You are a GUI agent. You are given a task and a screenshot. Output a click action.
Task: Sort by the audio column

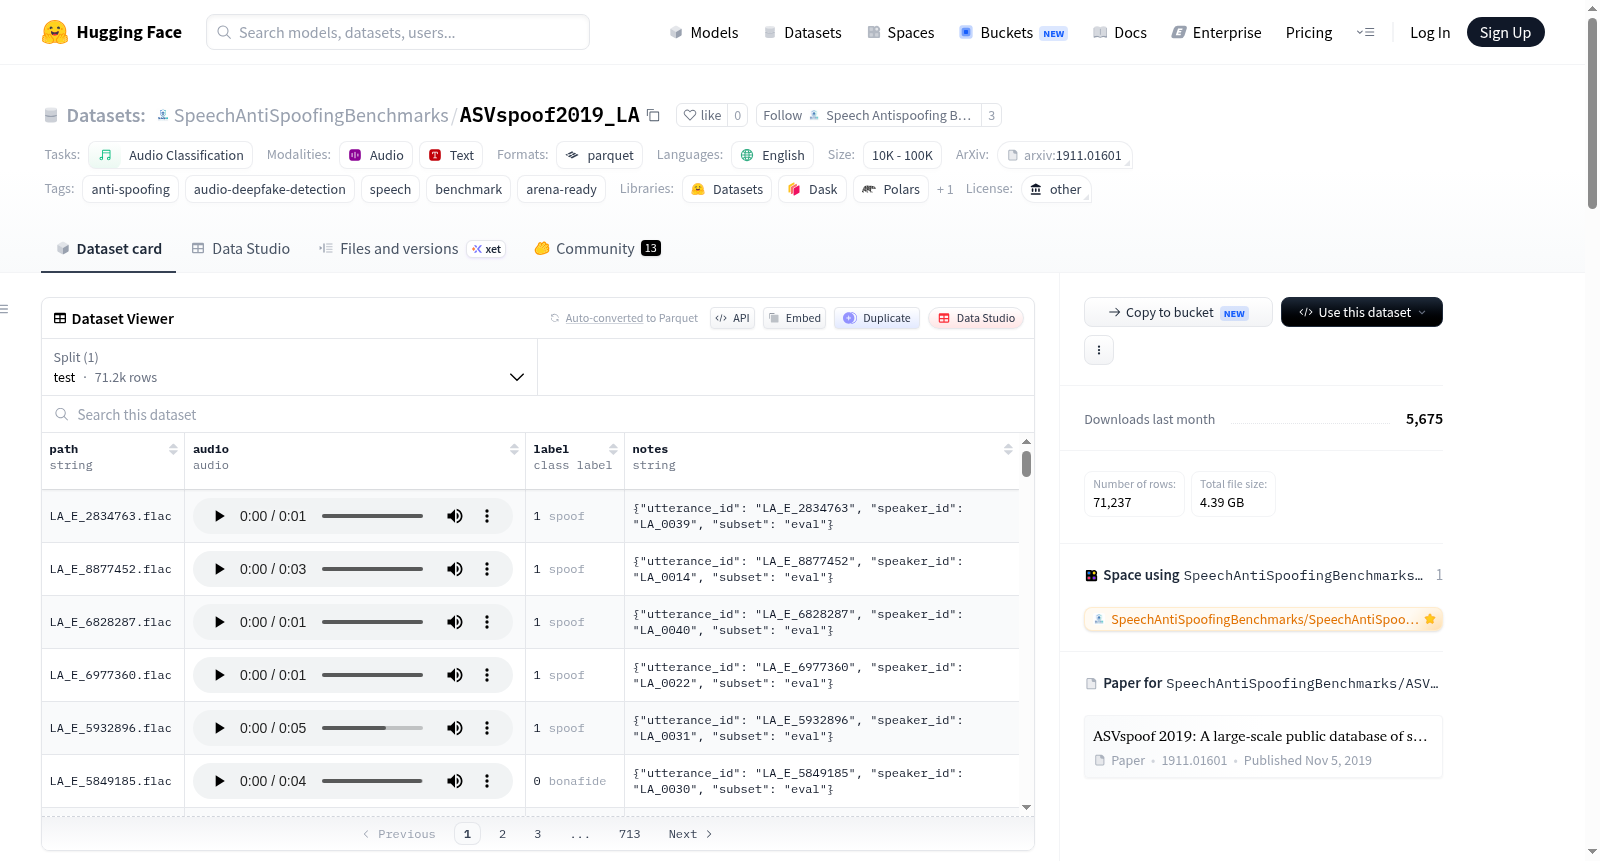tap(514, 449)
